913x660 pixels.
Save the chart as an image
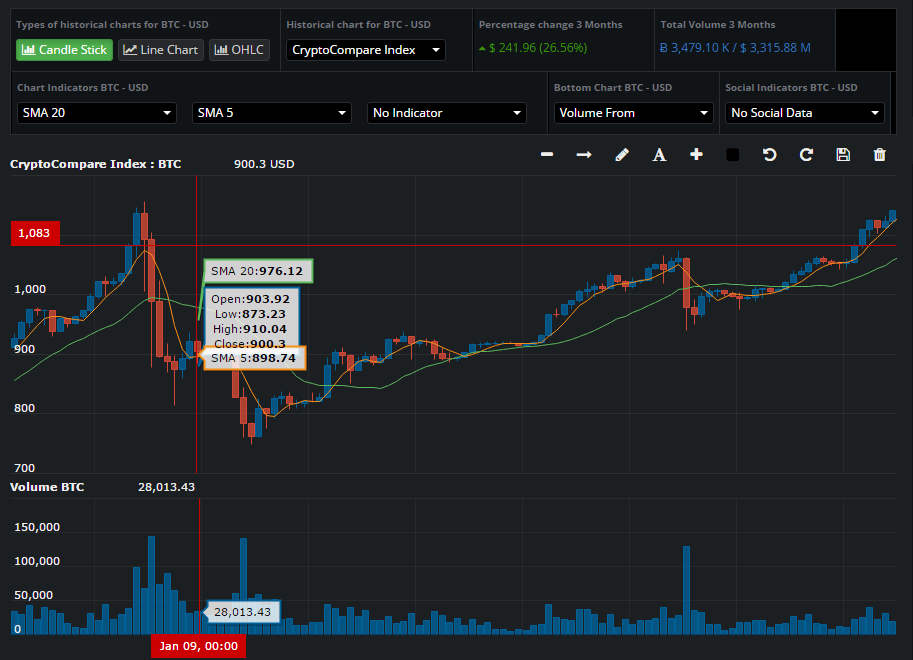(x=843, y=154)
